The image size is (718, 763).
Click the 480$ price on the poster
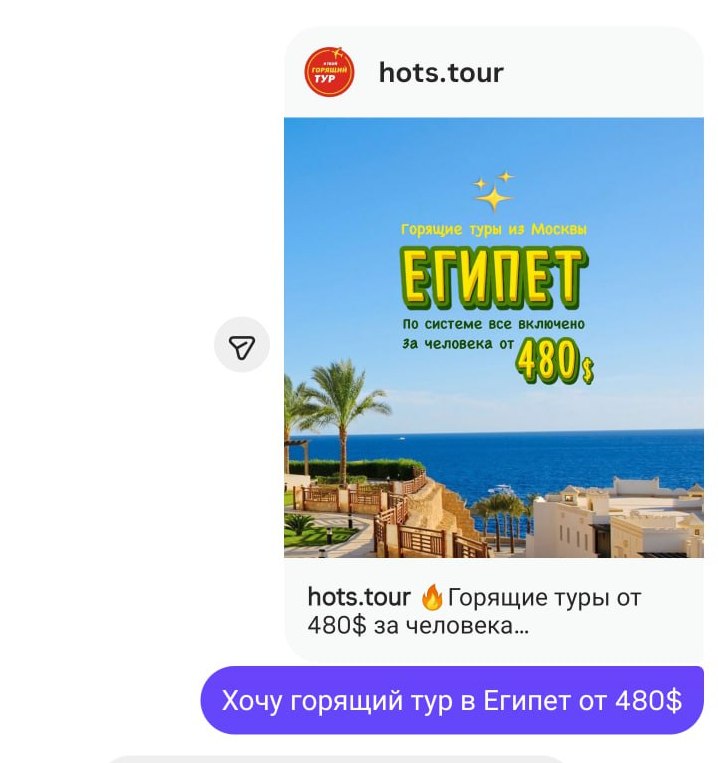coord(555,361)
